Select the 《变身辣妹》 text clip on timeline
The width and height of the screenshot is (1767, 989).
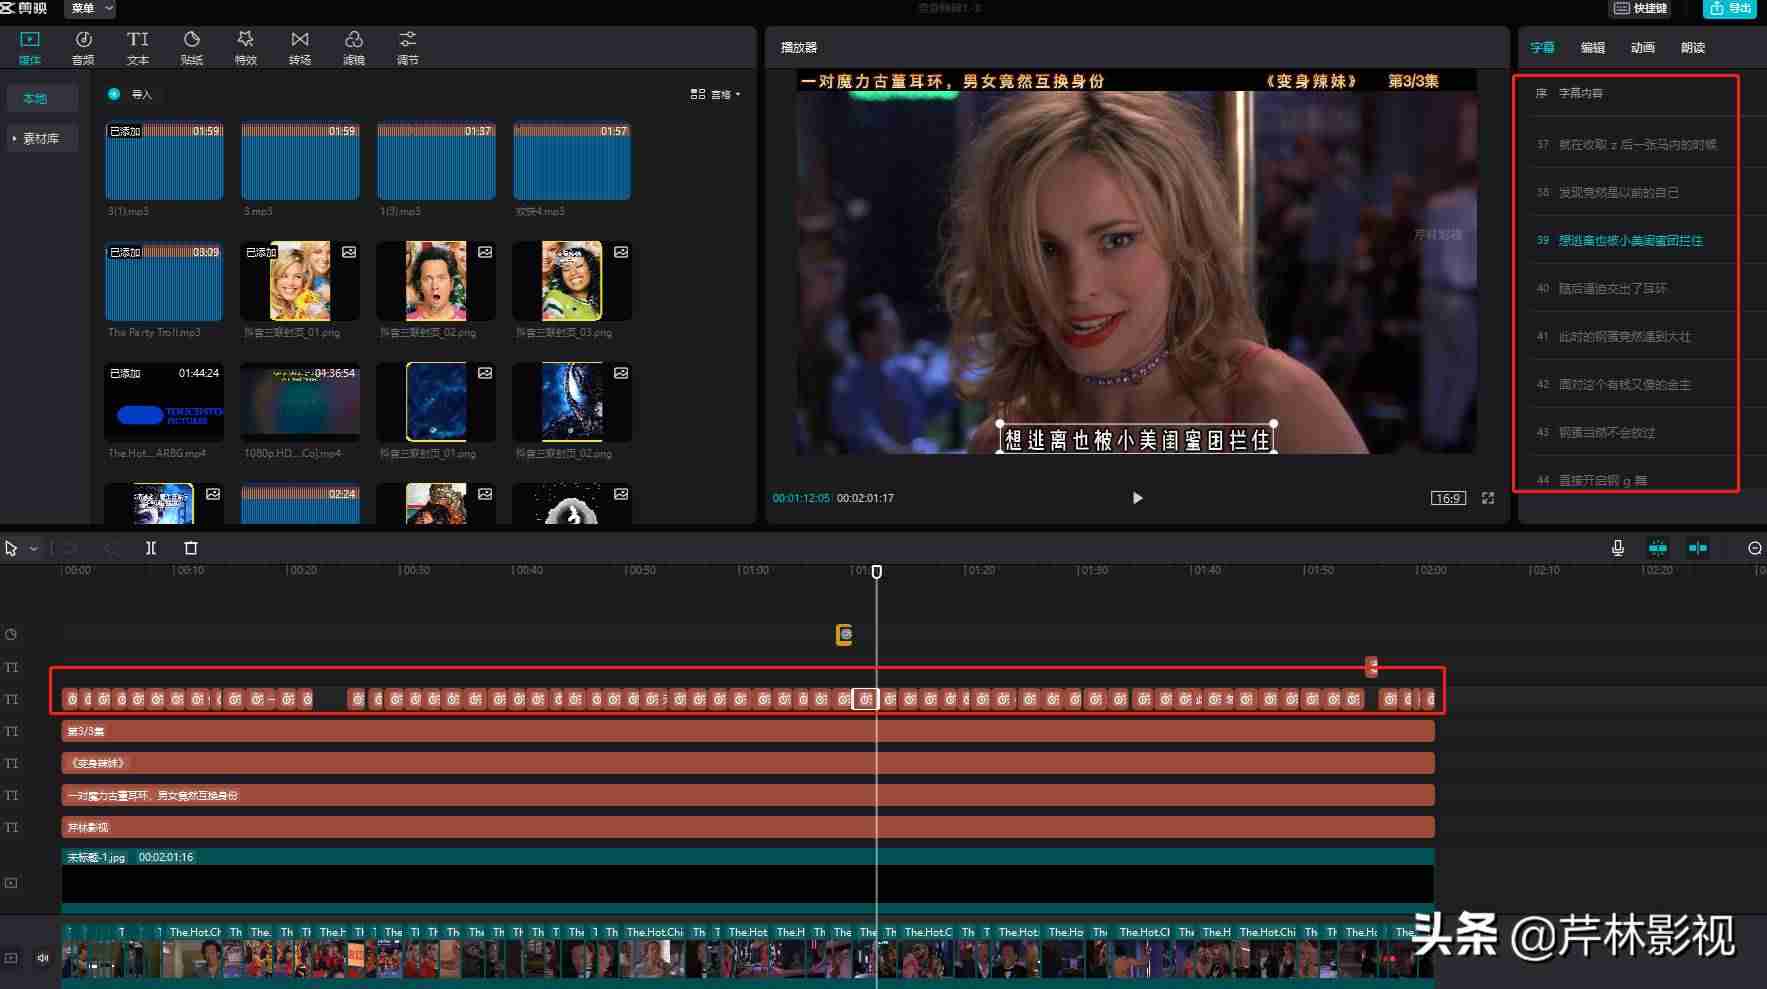tap(748, 763)
